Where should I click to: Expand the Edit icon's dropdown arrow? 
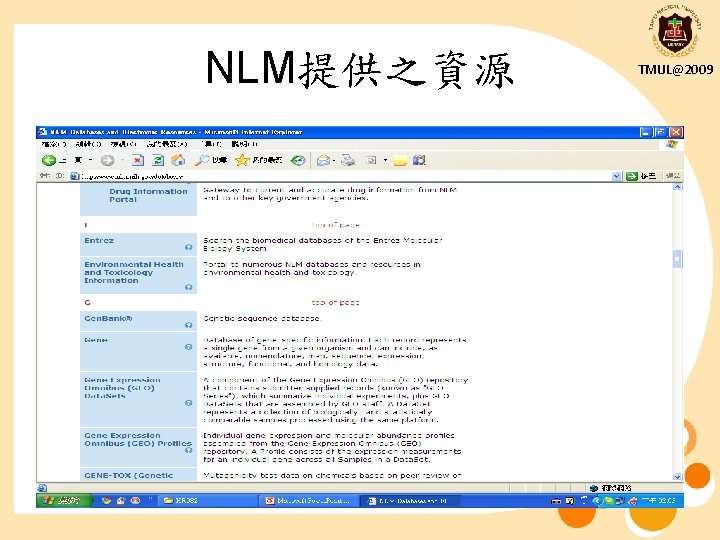click(x=385, y=160)
